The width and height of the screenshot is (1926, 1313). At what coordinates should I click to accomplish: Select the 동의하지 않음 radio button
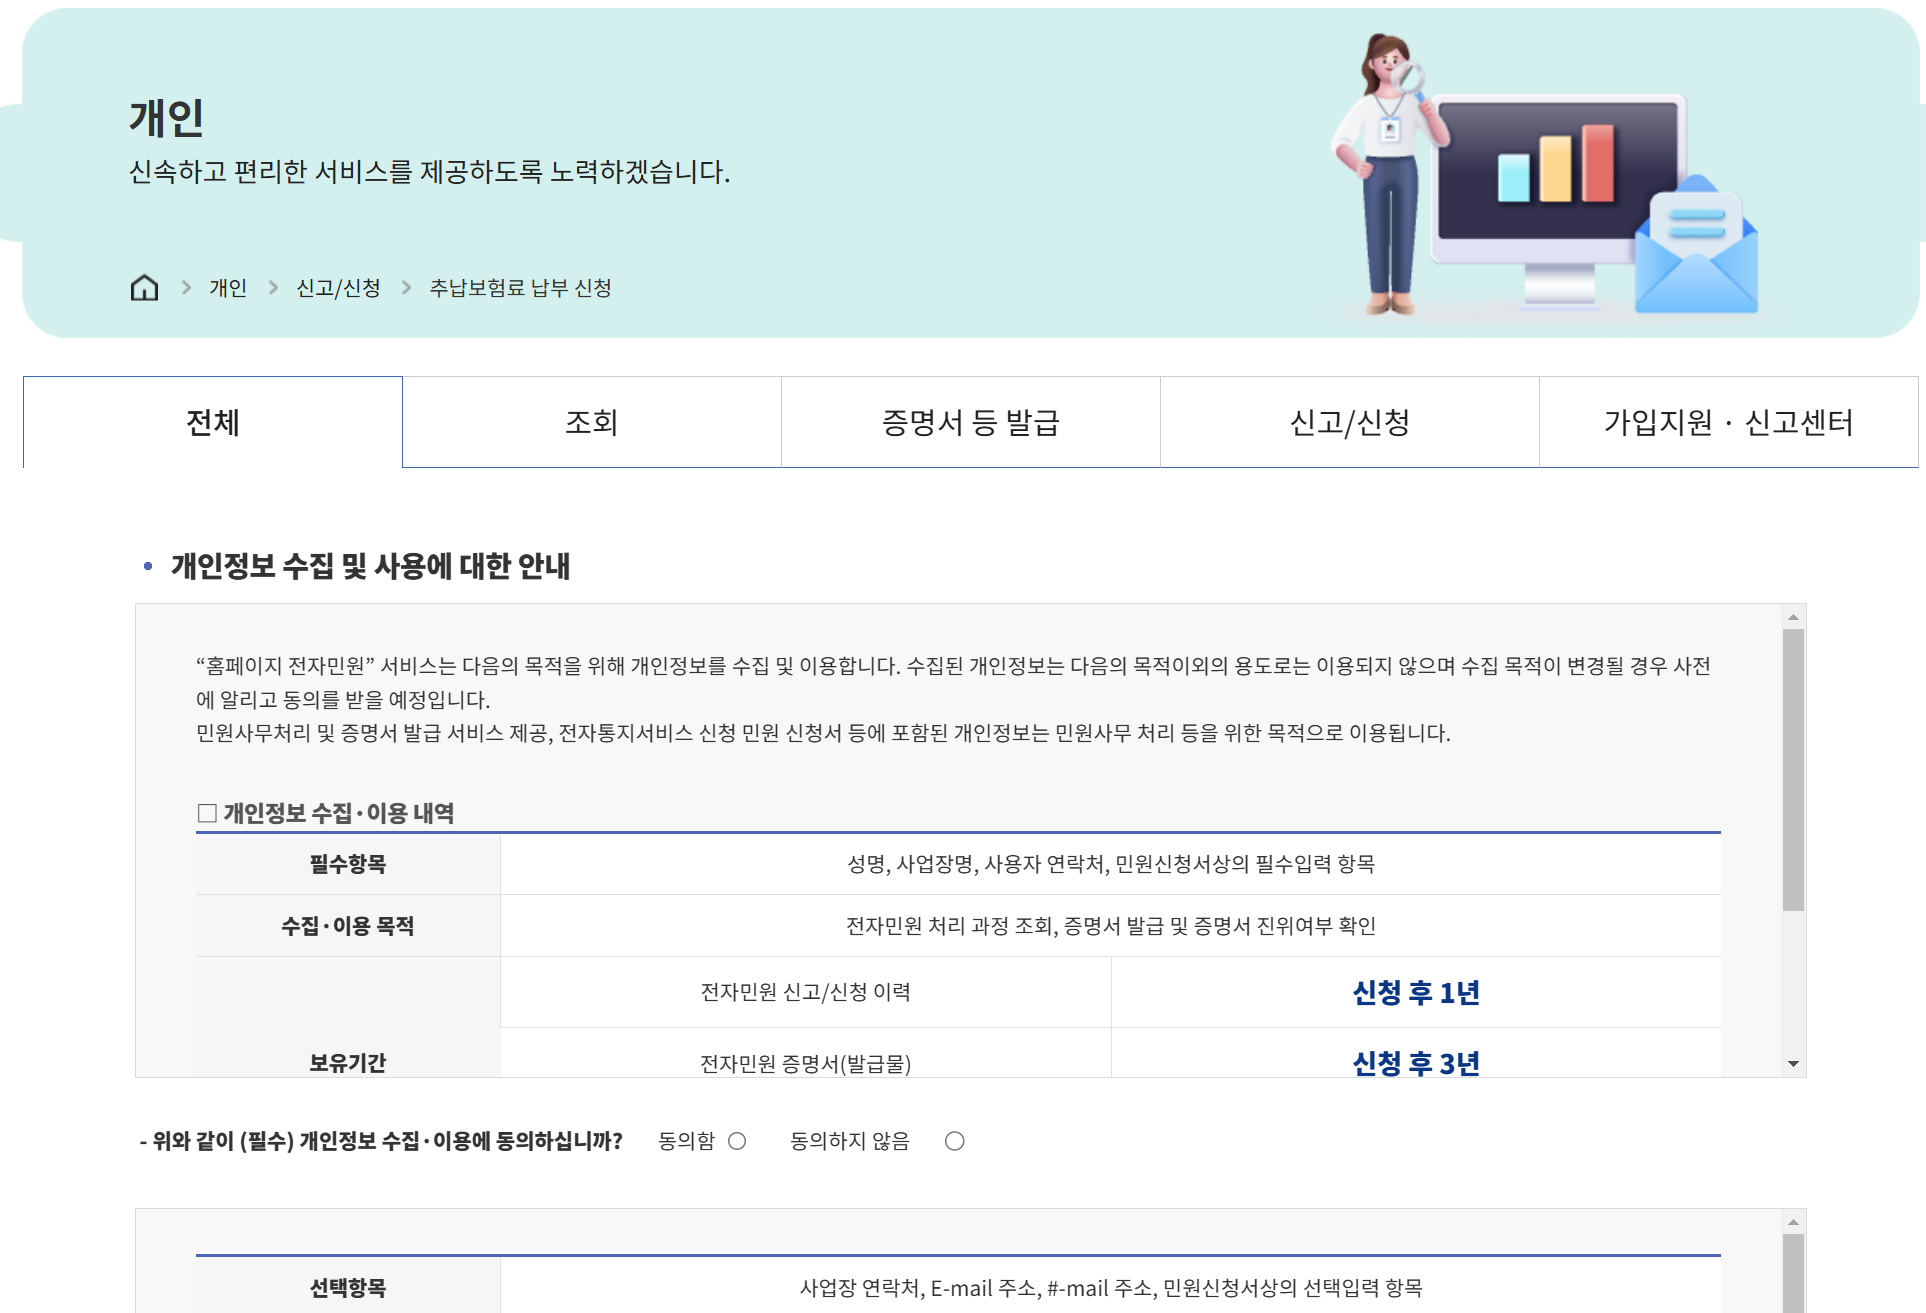(955, 1140)
